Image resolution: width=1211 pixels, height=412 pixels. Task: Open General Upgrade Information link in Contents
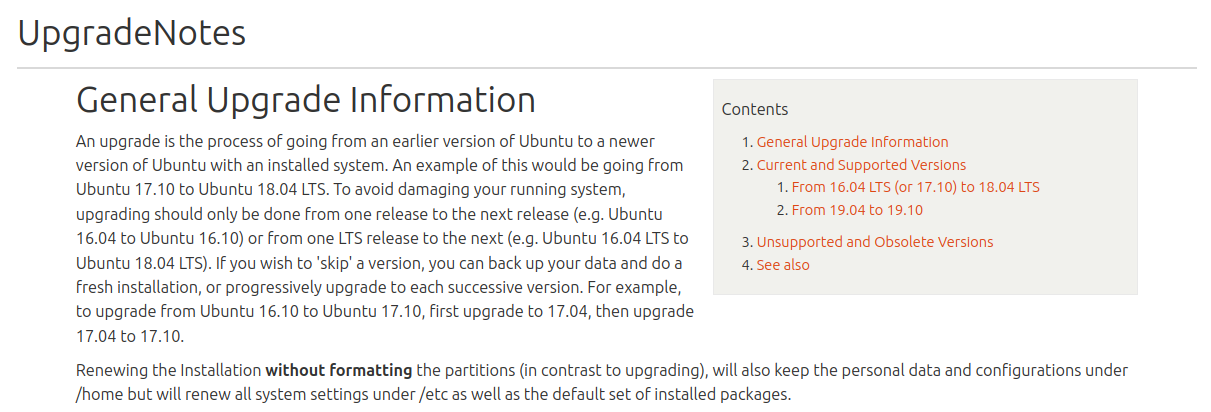click(x=852, y=142)
